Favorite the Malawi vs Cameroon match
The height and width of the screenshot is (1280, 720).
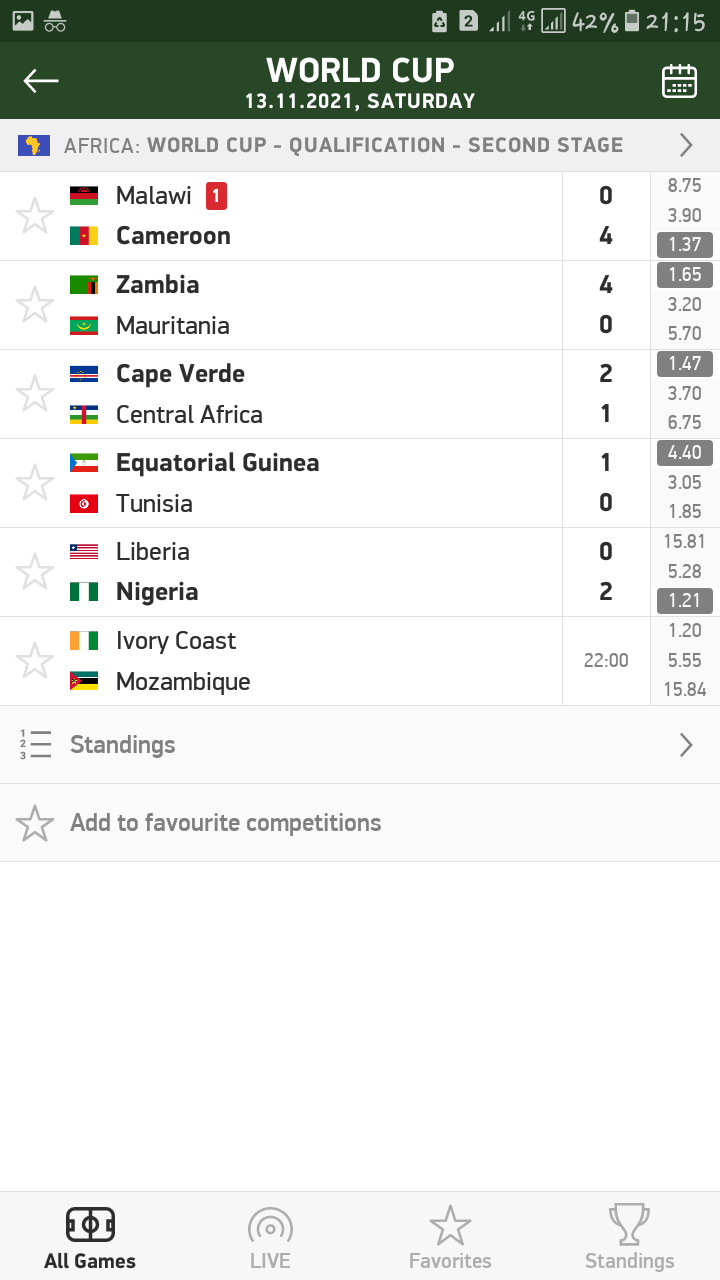coord(35,216)
